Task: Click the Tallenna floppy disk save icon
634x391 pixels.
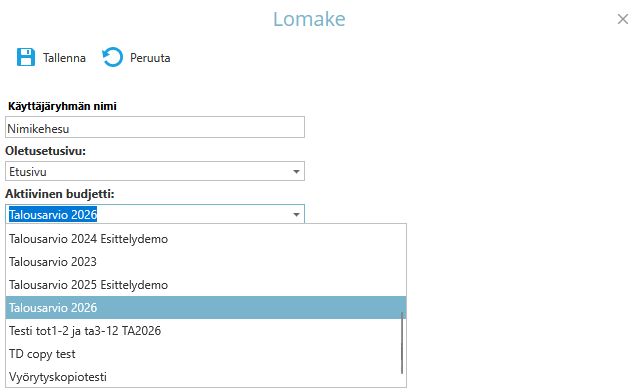Action: 26,57
